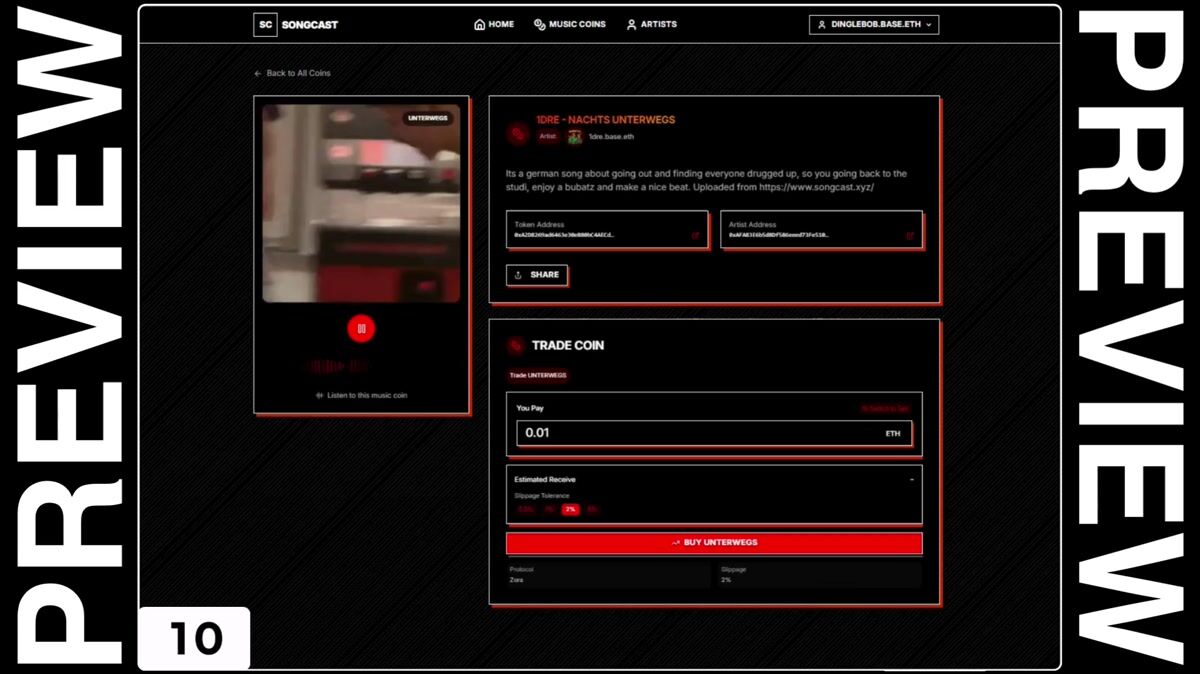Screen dimensions: 1200x674
Task: Click the red audio waveform
Action: pos(338,366)
